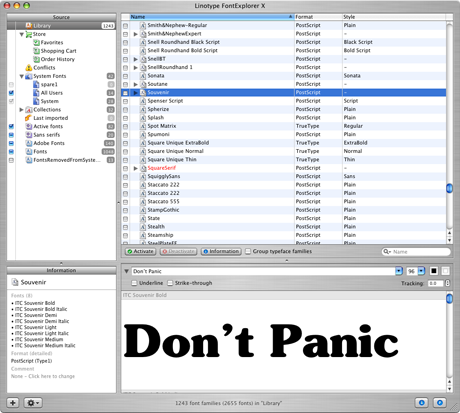Collapse the Store tree item

22,34
